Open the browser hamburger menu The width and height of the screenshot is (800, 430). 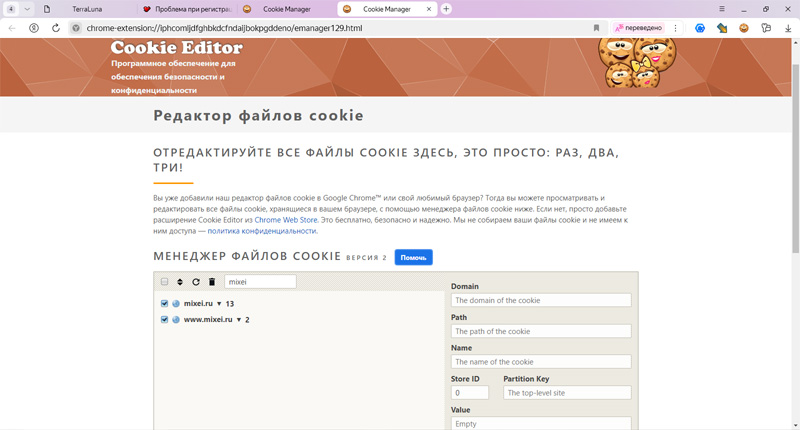click(x=721, y=9)
